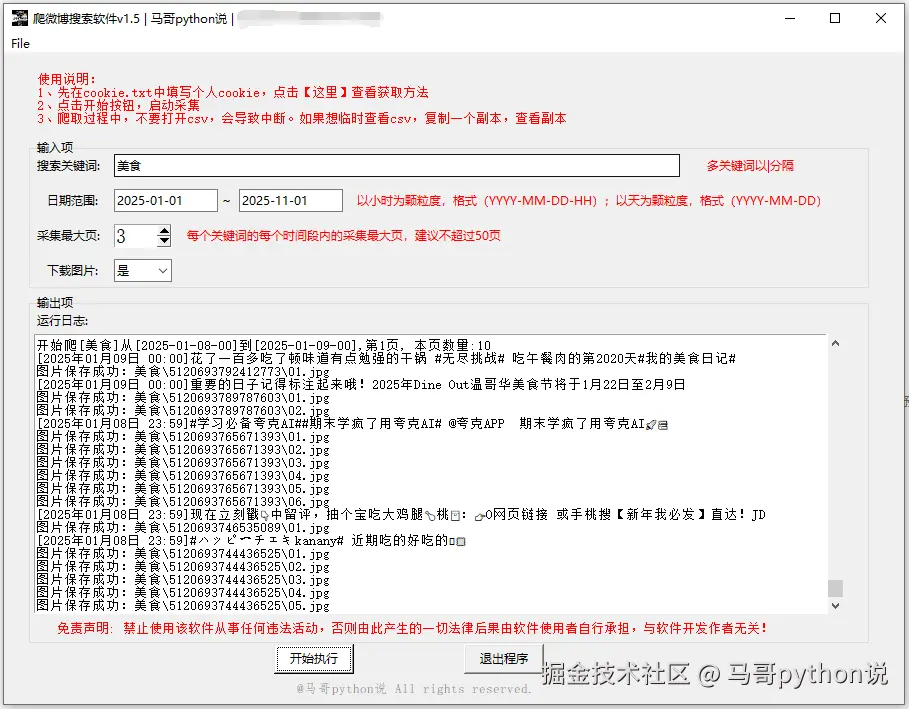Maximize the application window

(837, 18)
